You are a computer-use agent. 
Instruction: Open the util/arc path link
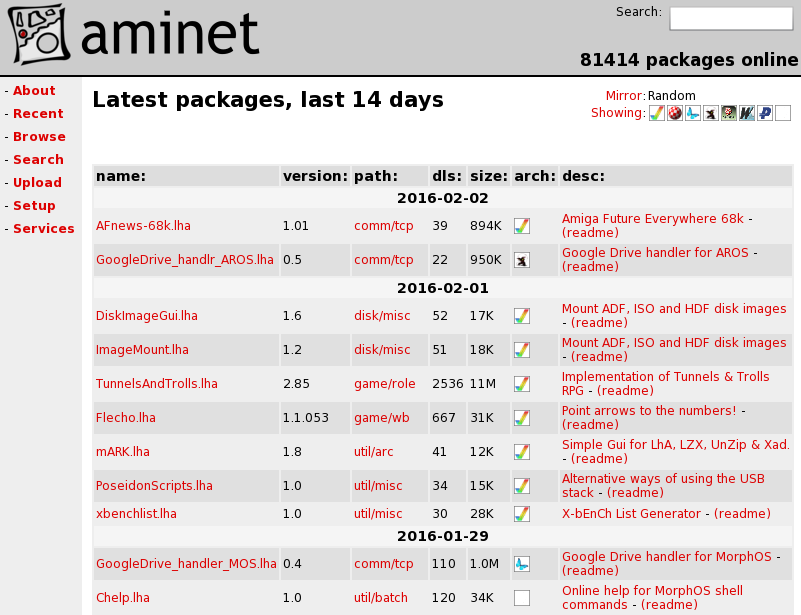(373, 452)
